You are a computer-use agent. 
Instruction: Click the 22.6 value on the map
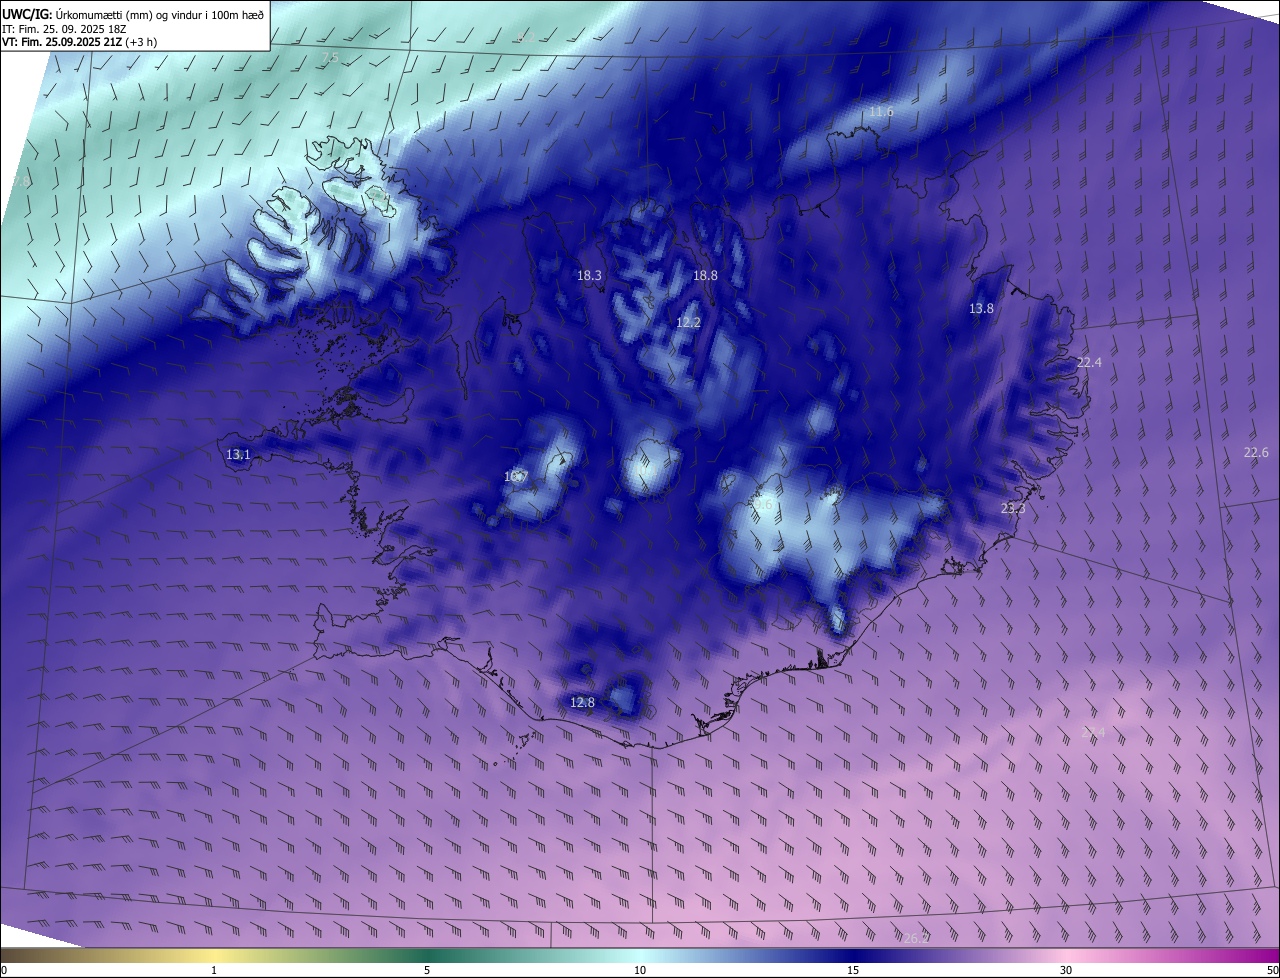(x=1256, y=452)
